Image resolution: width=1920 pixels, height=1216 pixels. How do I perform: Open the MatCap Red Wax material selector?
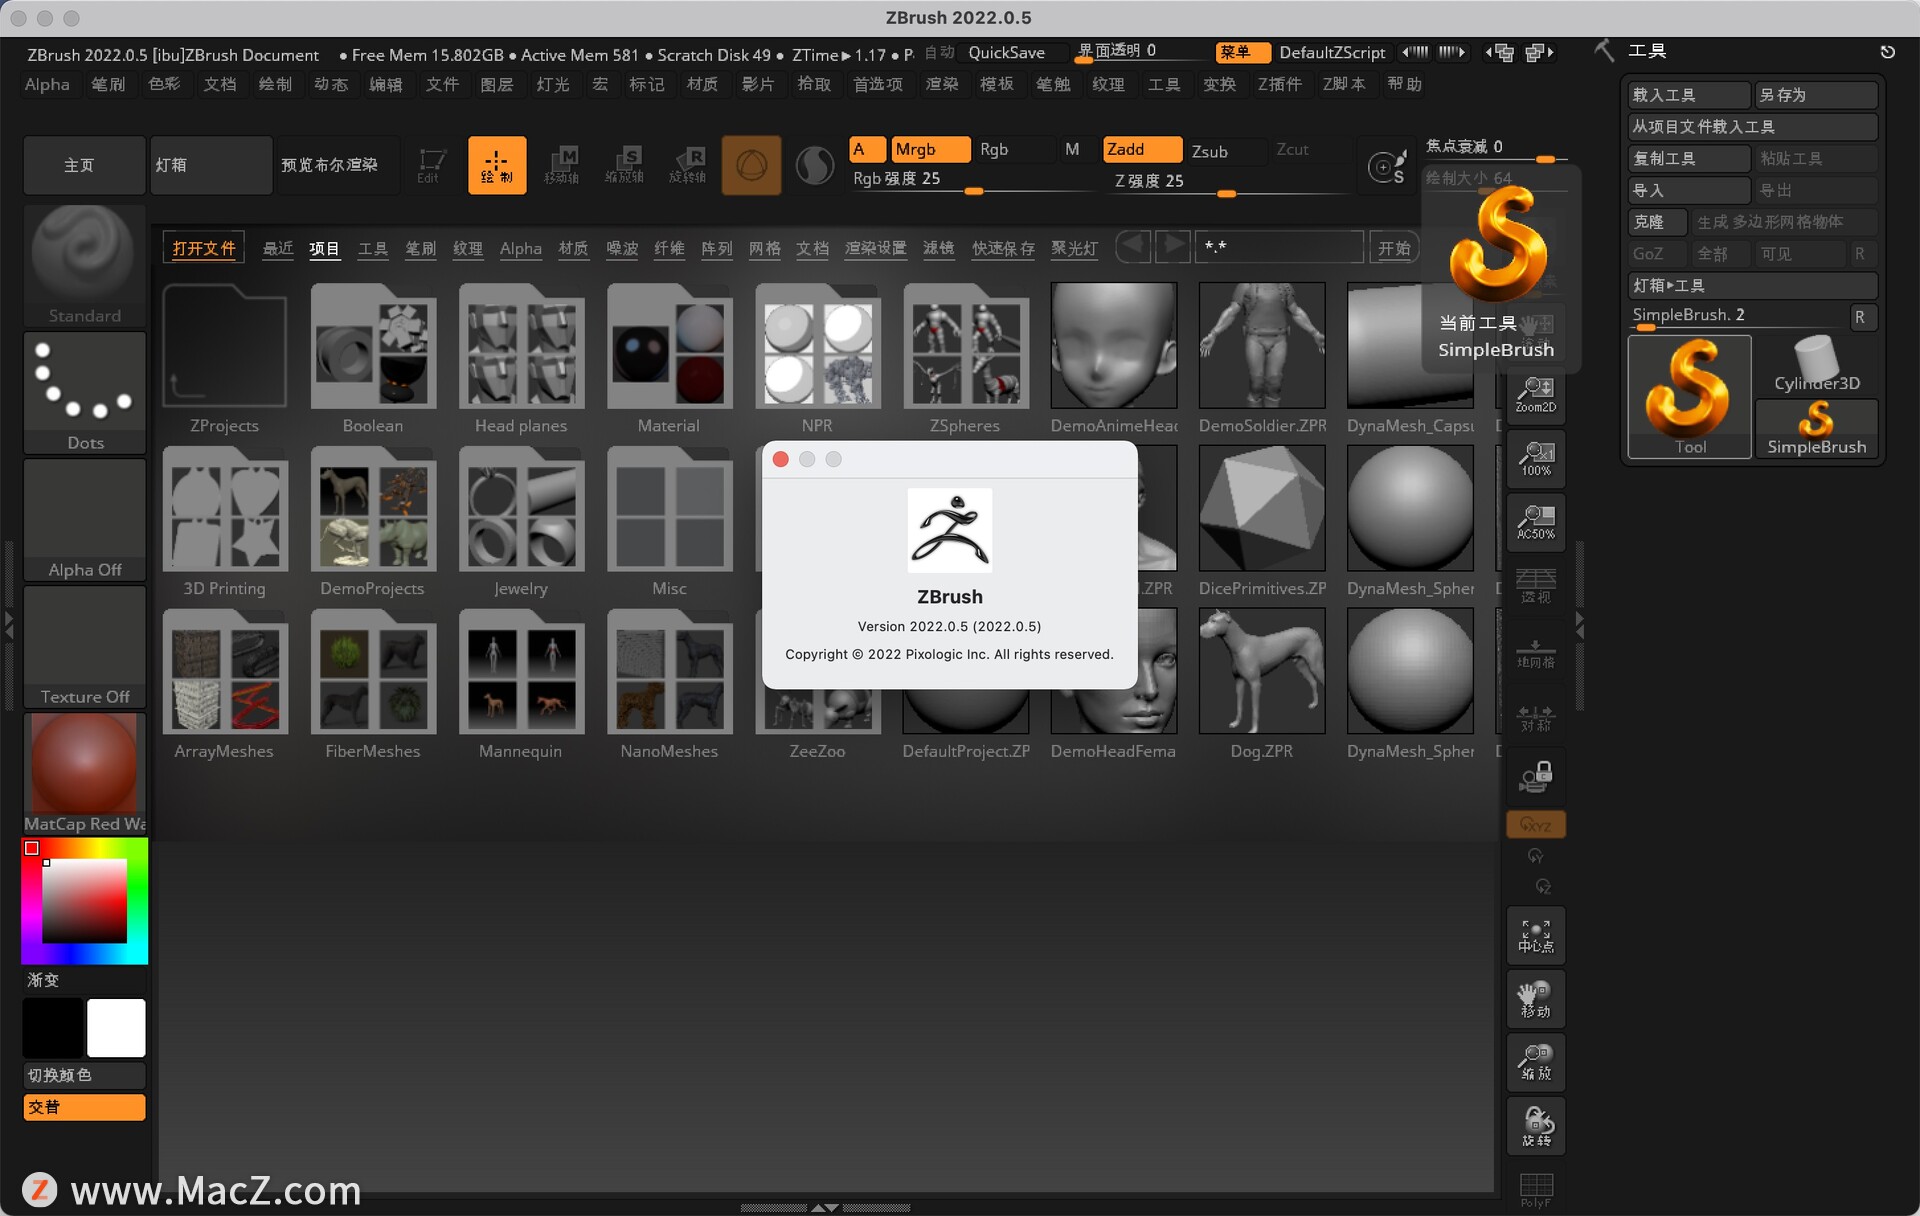pyautogui.click(x=84, y=773)
